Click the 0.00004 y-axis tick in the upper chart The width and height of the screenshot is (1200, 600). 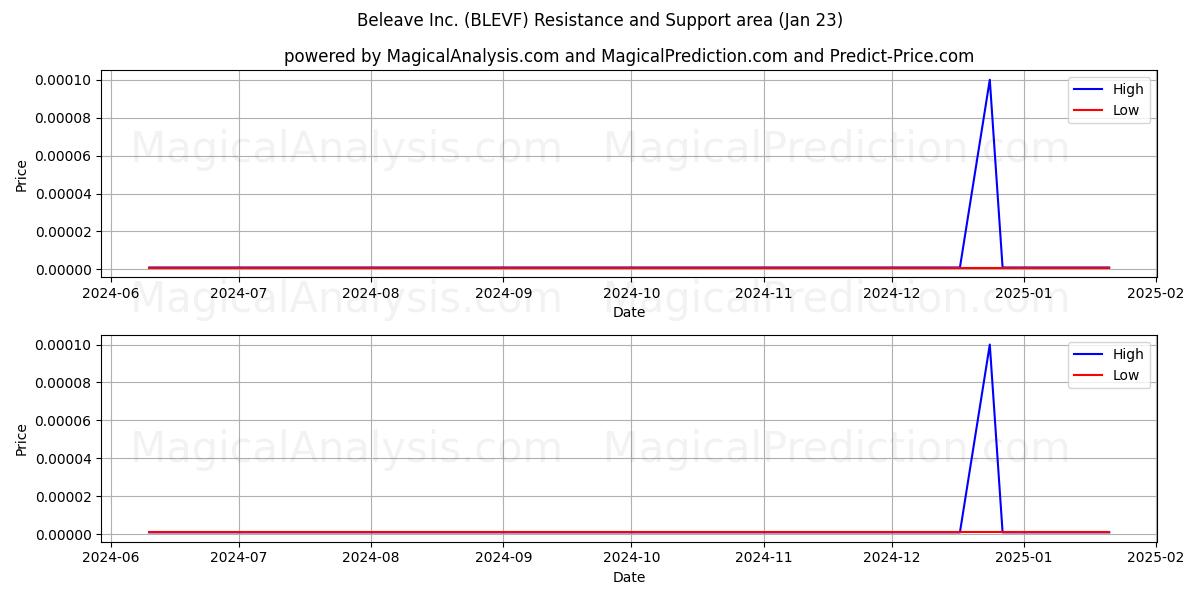tap(62, 194)
